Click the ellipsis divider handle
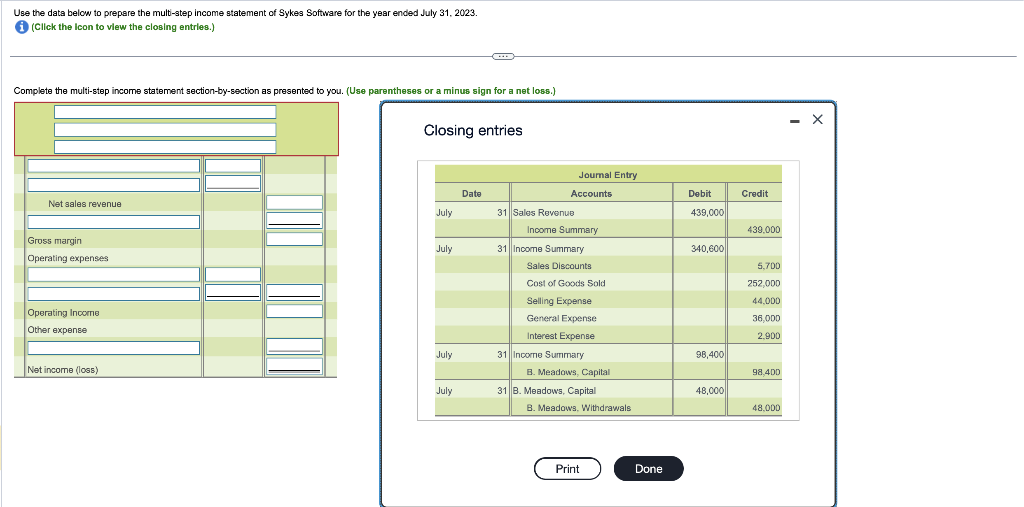The height and width of the screenshot is (507, 1024). (x=503, y=56)
